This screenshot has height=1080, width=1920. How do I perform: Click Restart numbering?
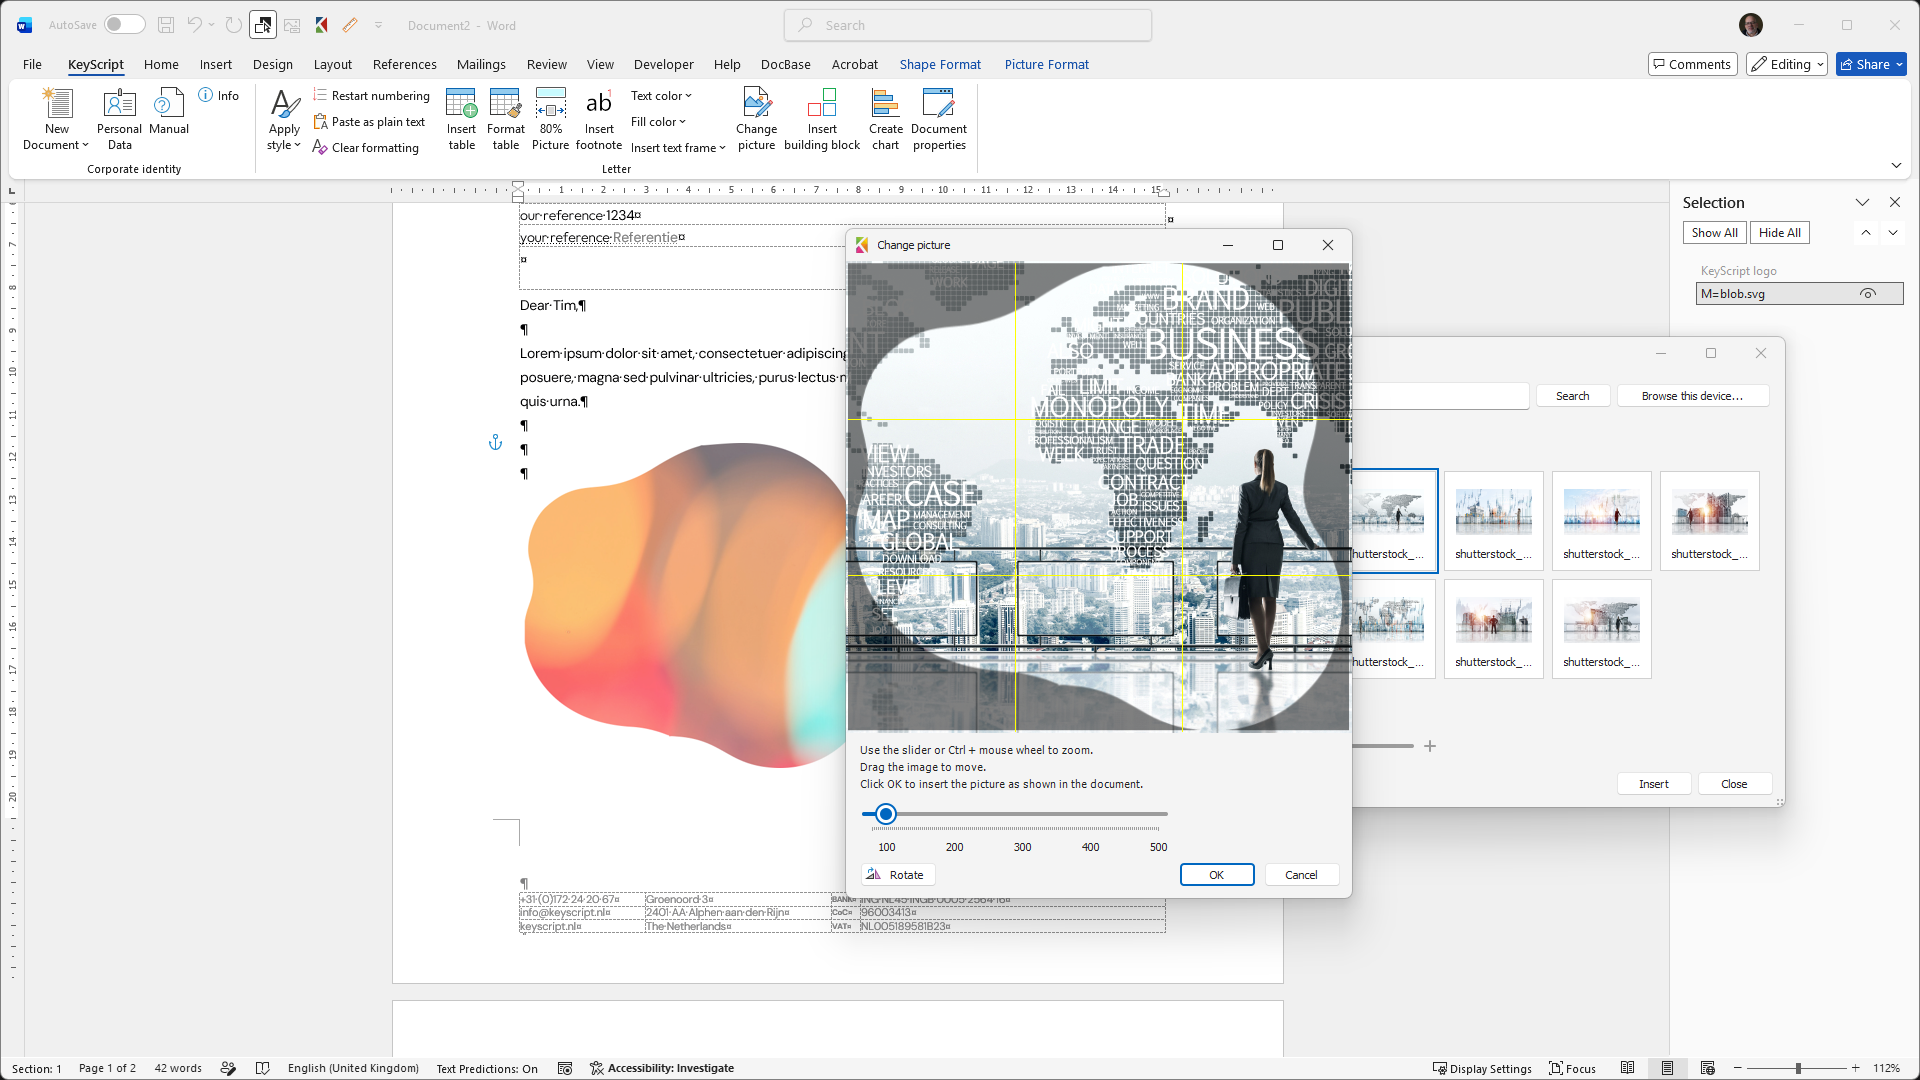click(371, 95)
